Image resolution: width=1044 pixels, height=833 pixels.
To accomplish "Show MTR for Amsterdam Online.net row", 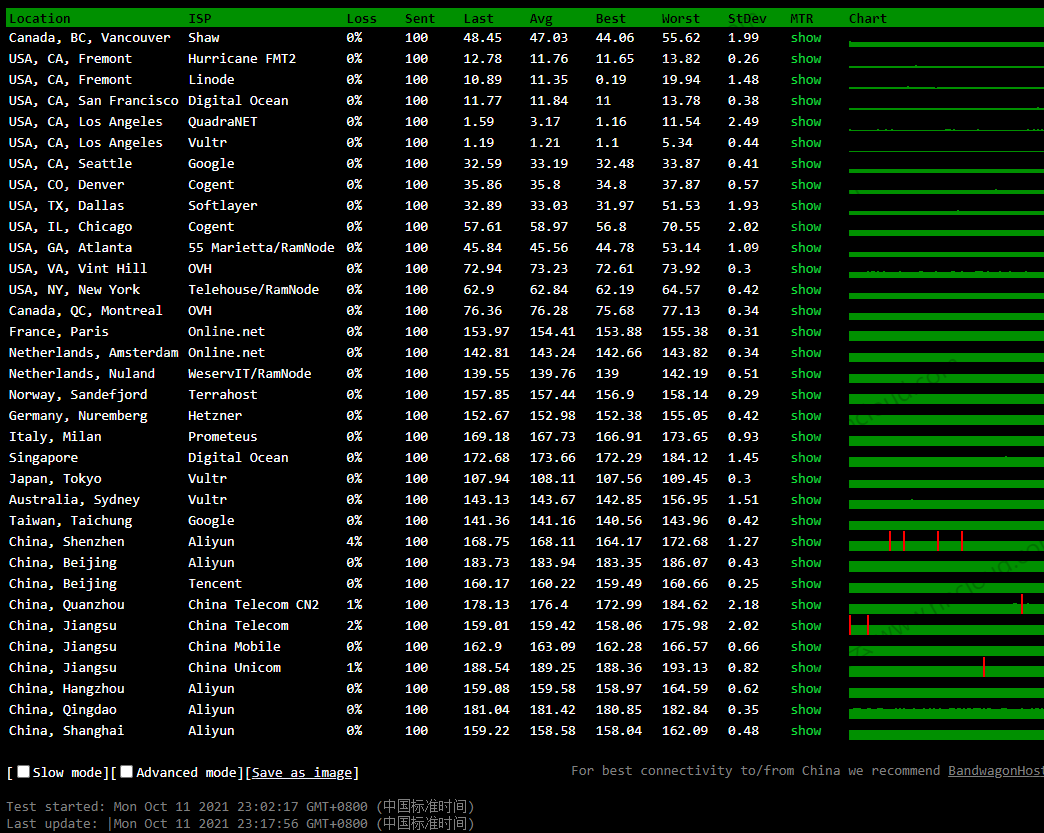I will (806, 352).
